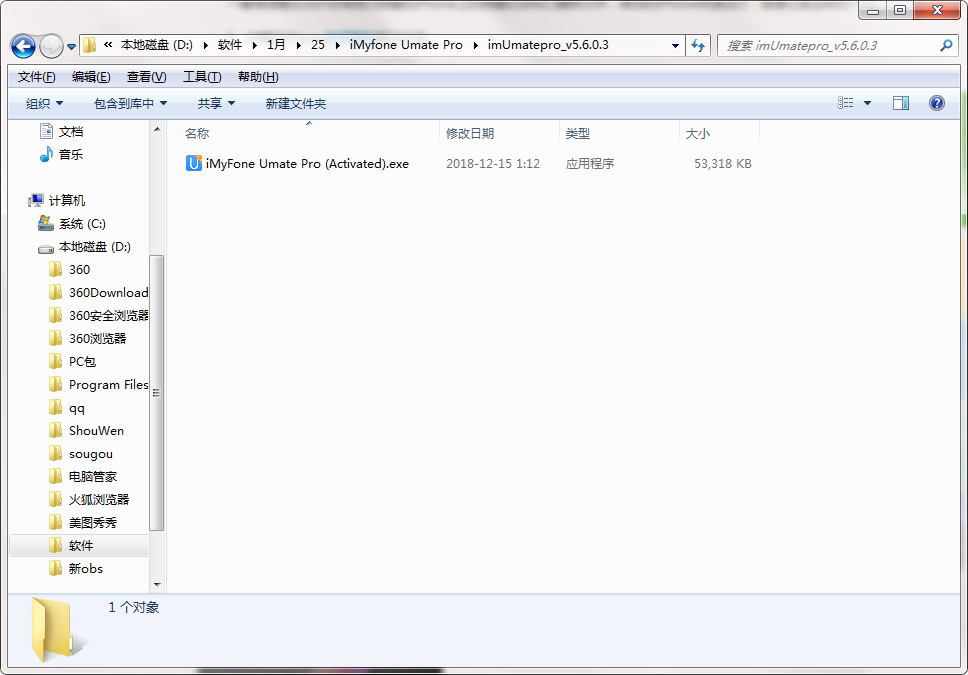968x675 pixels.
Task: Sort by the 大小 column header
Action: click(x=719, y=133)
